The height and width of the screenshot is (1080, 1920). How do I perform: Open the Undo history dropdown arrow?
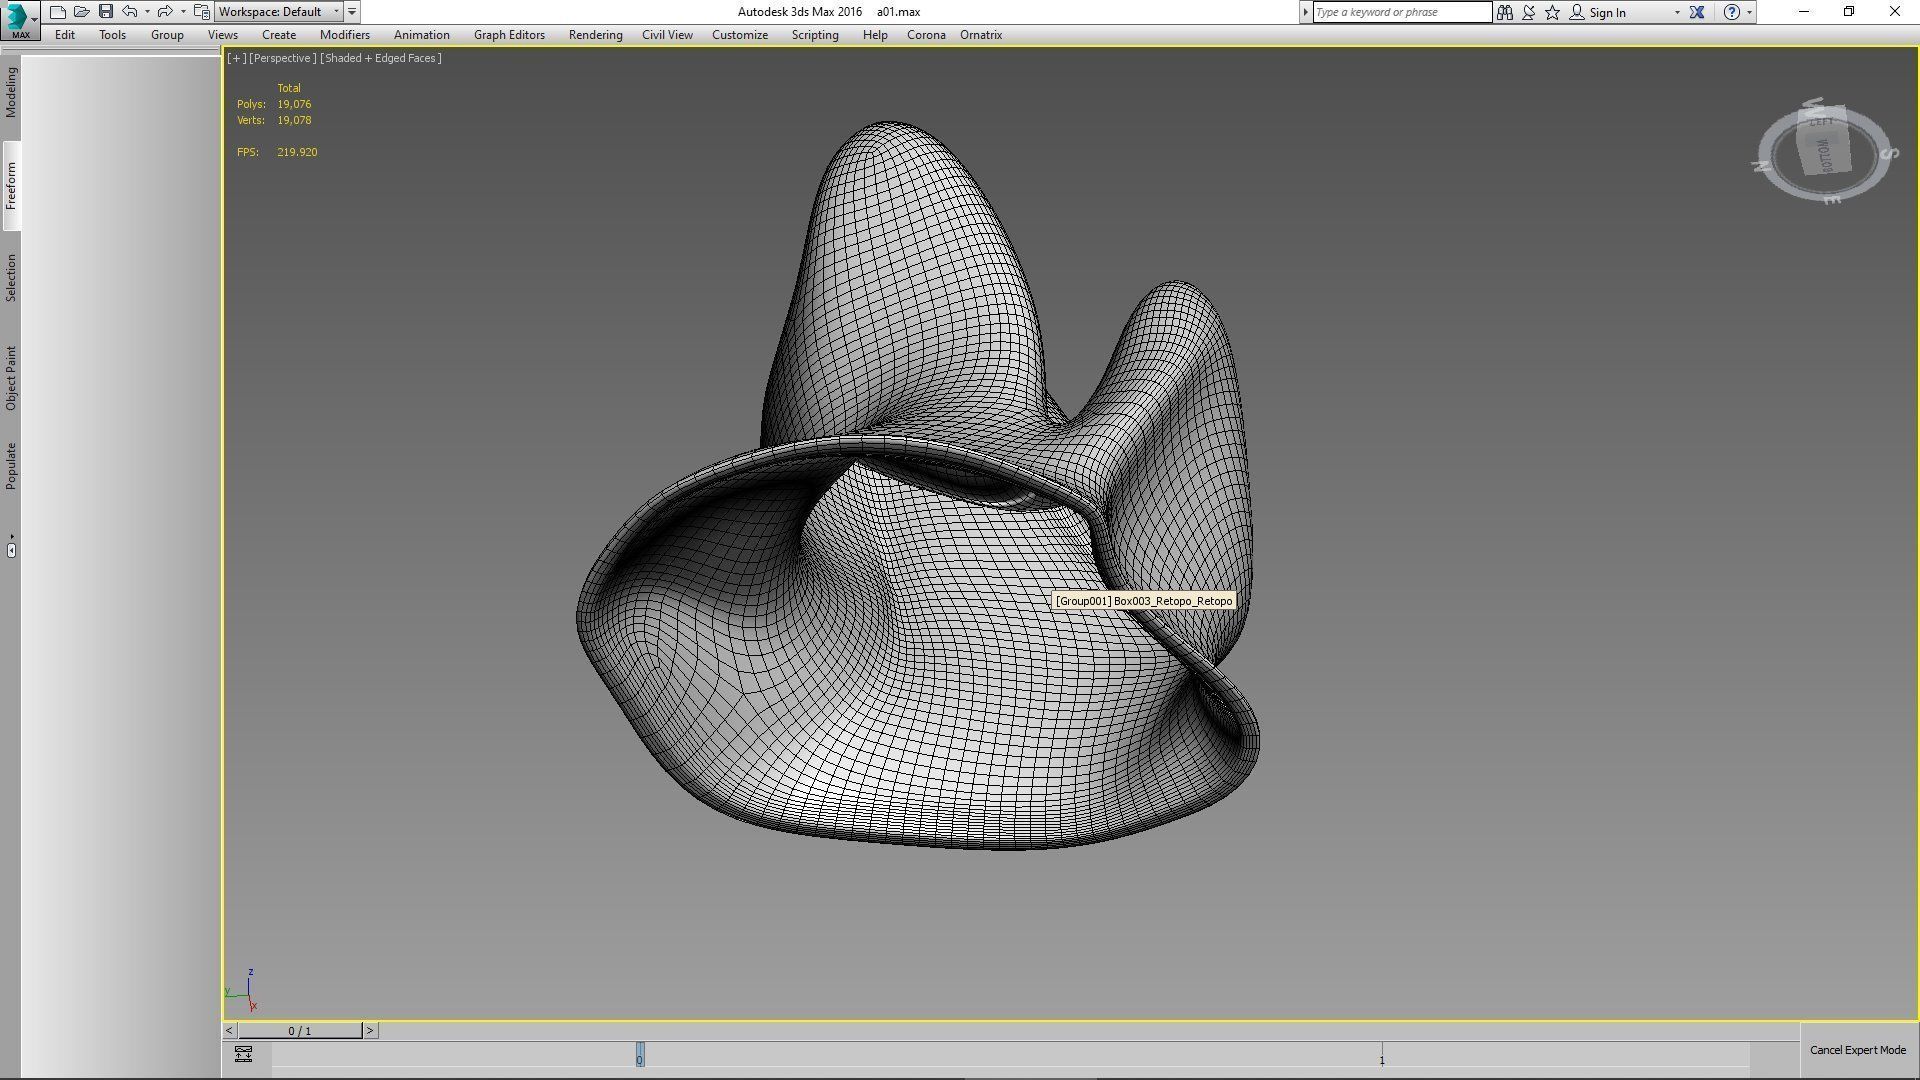[x=147, y=12]
